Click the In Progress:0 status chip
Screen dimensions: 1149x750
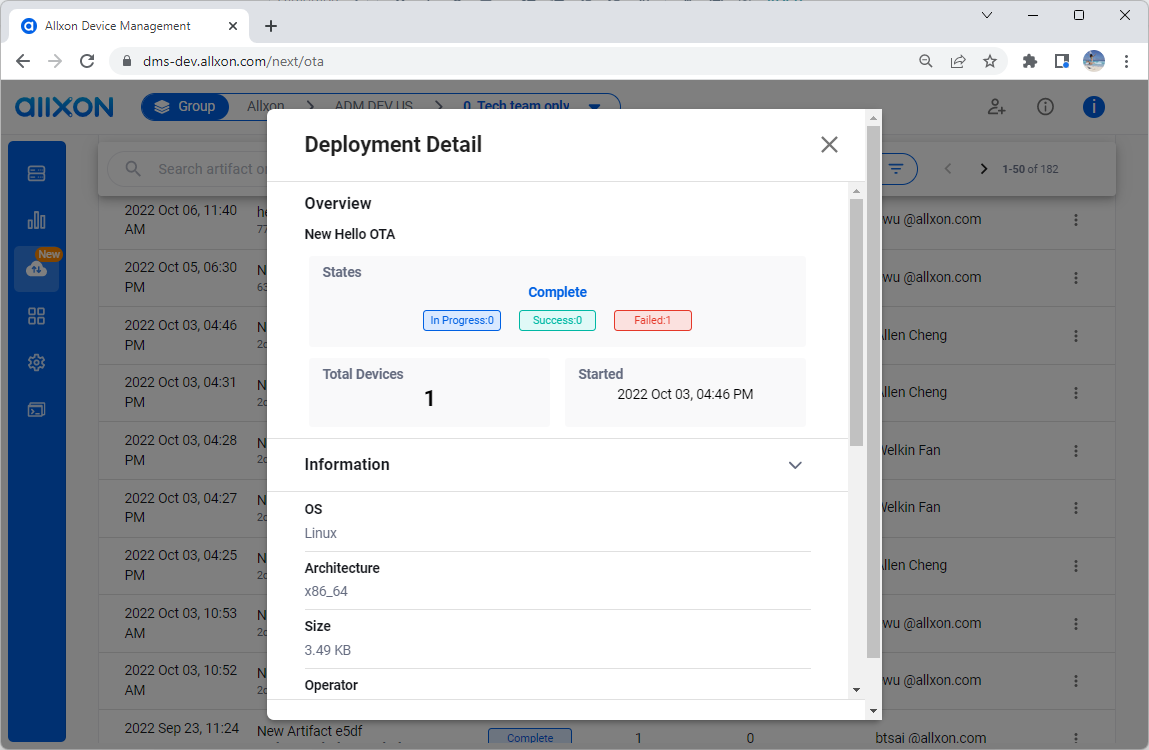click(x=461, y=320)
